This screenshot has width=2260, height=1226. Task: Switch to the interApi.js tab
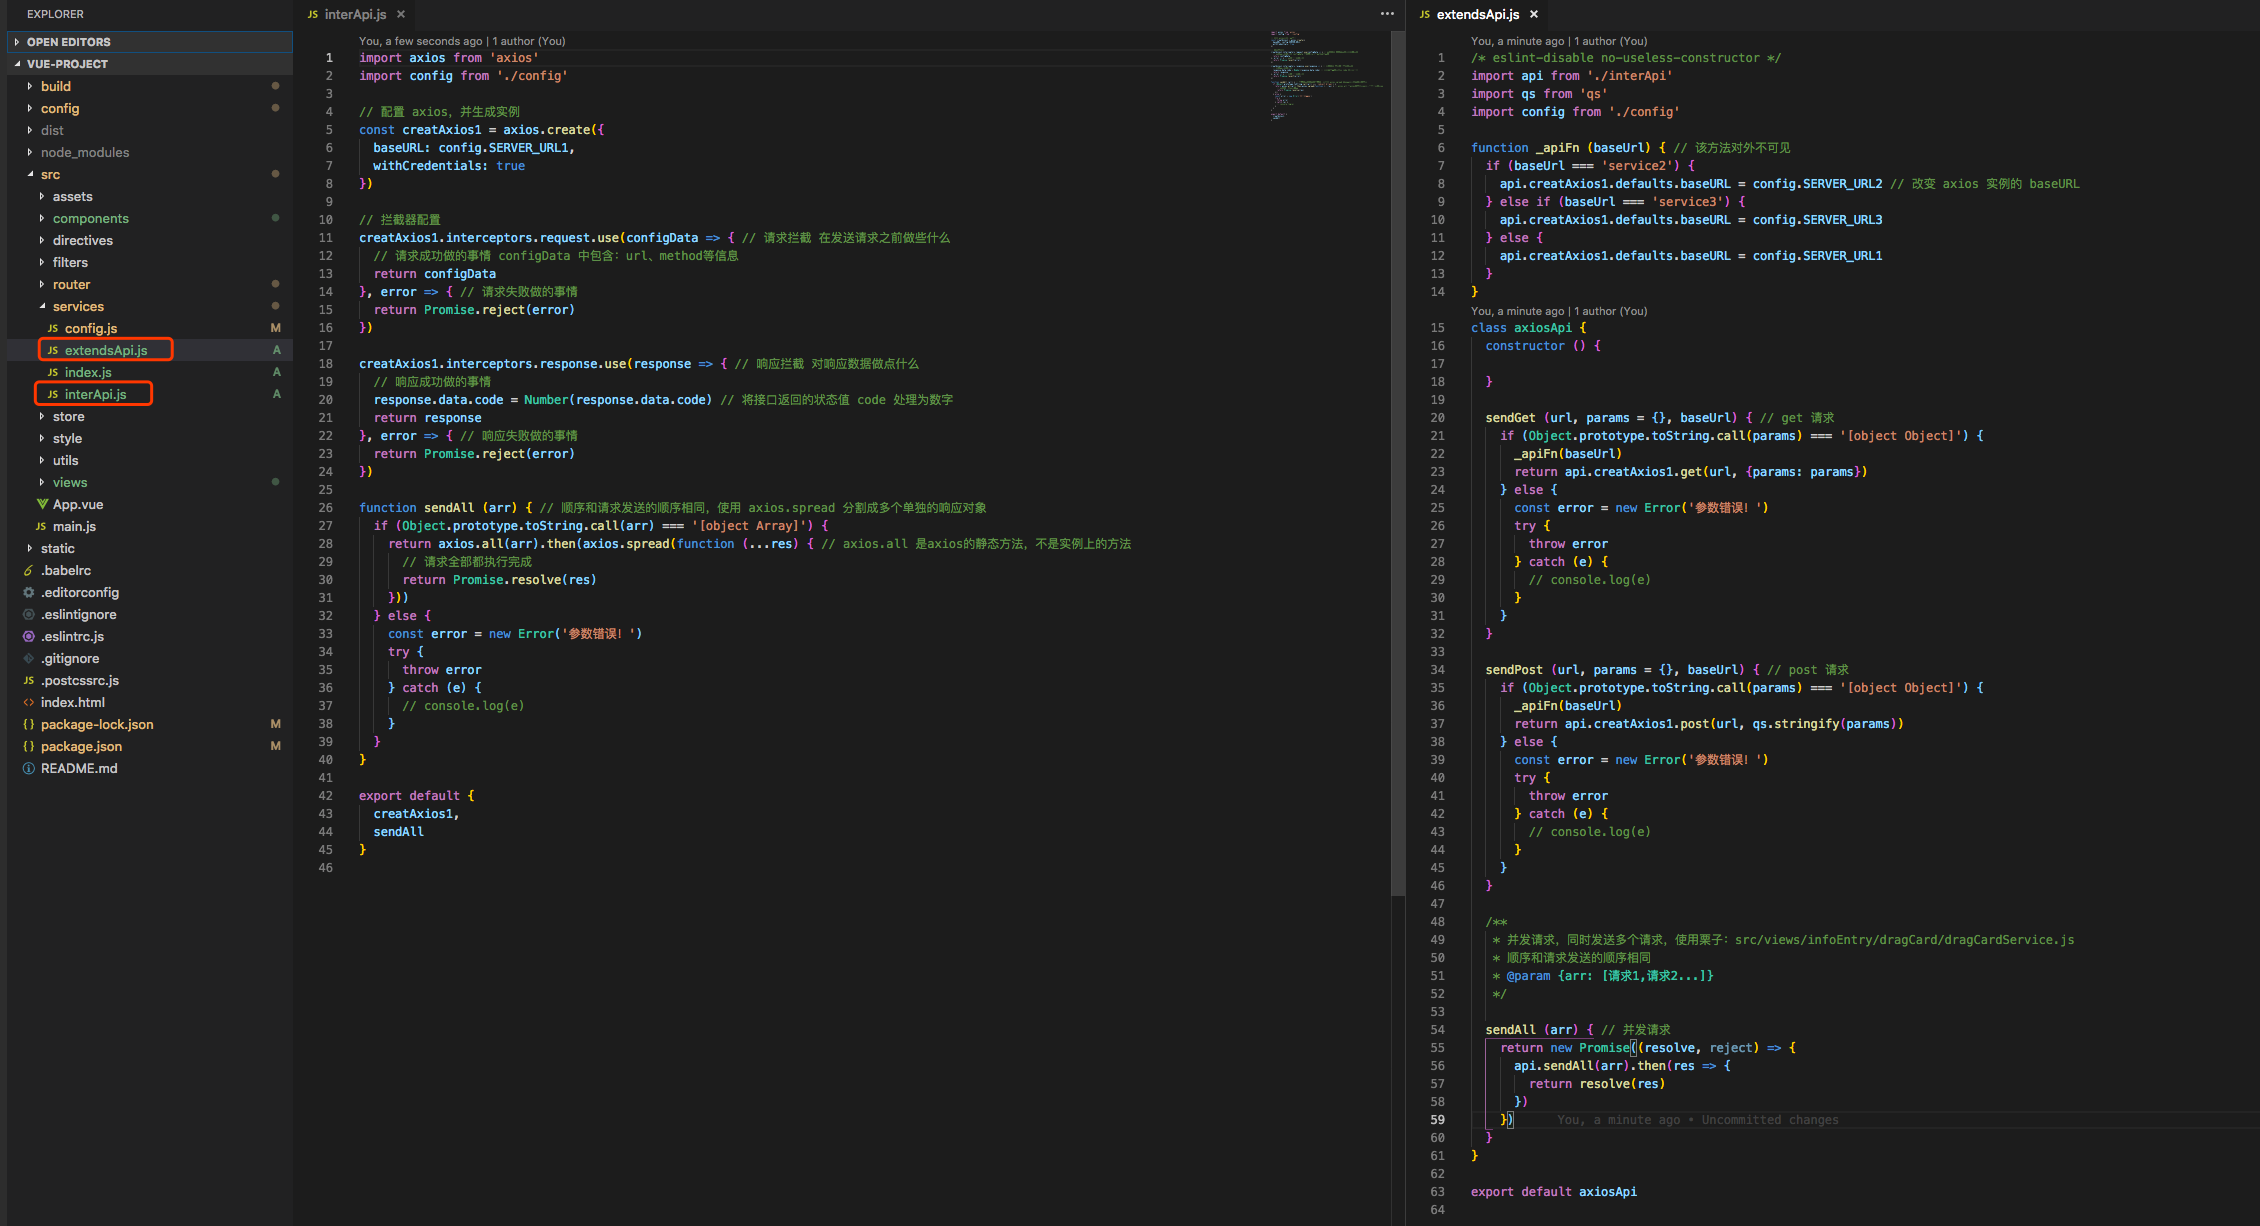tap(354, 14)
